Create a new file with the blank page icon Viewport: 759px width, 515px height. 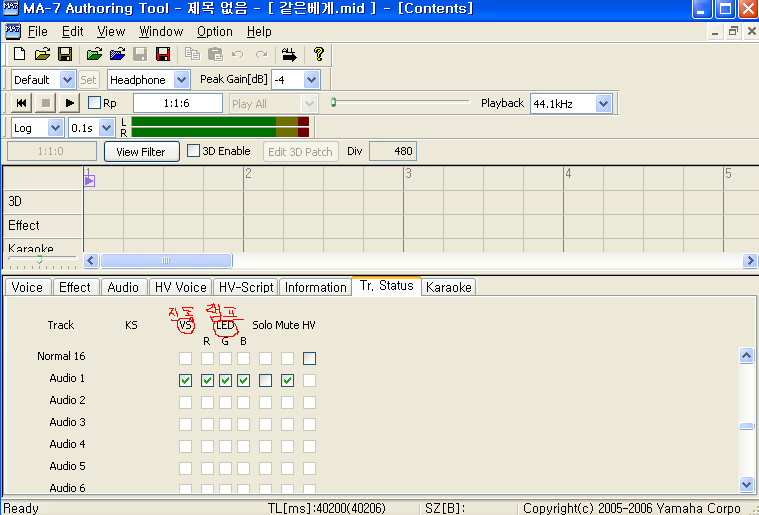pyautogui.click(x=19, y=54)
